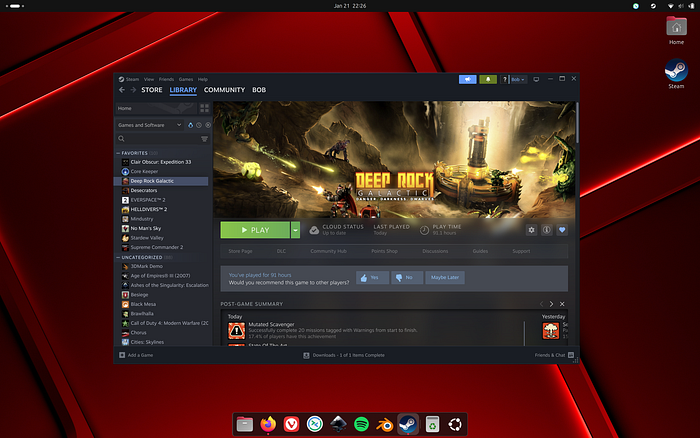
Task: Open the Community Hub link
Action: click(329, 251)
